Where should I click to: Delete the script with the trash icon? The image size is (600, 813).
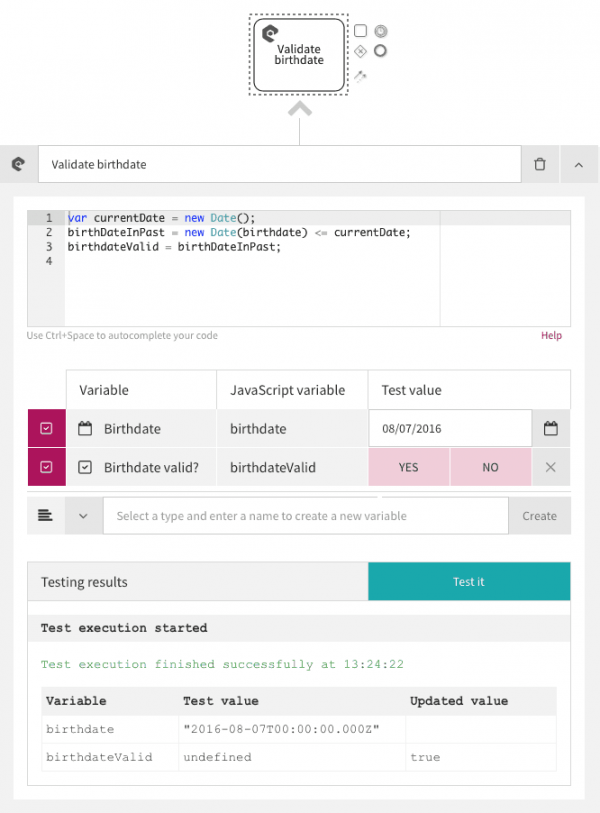pyautogui.click(x=539, y=164)
